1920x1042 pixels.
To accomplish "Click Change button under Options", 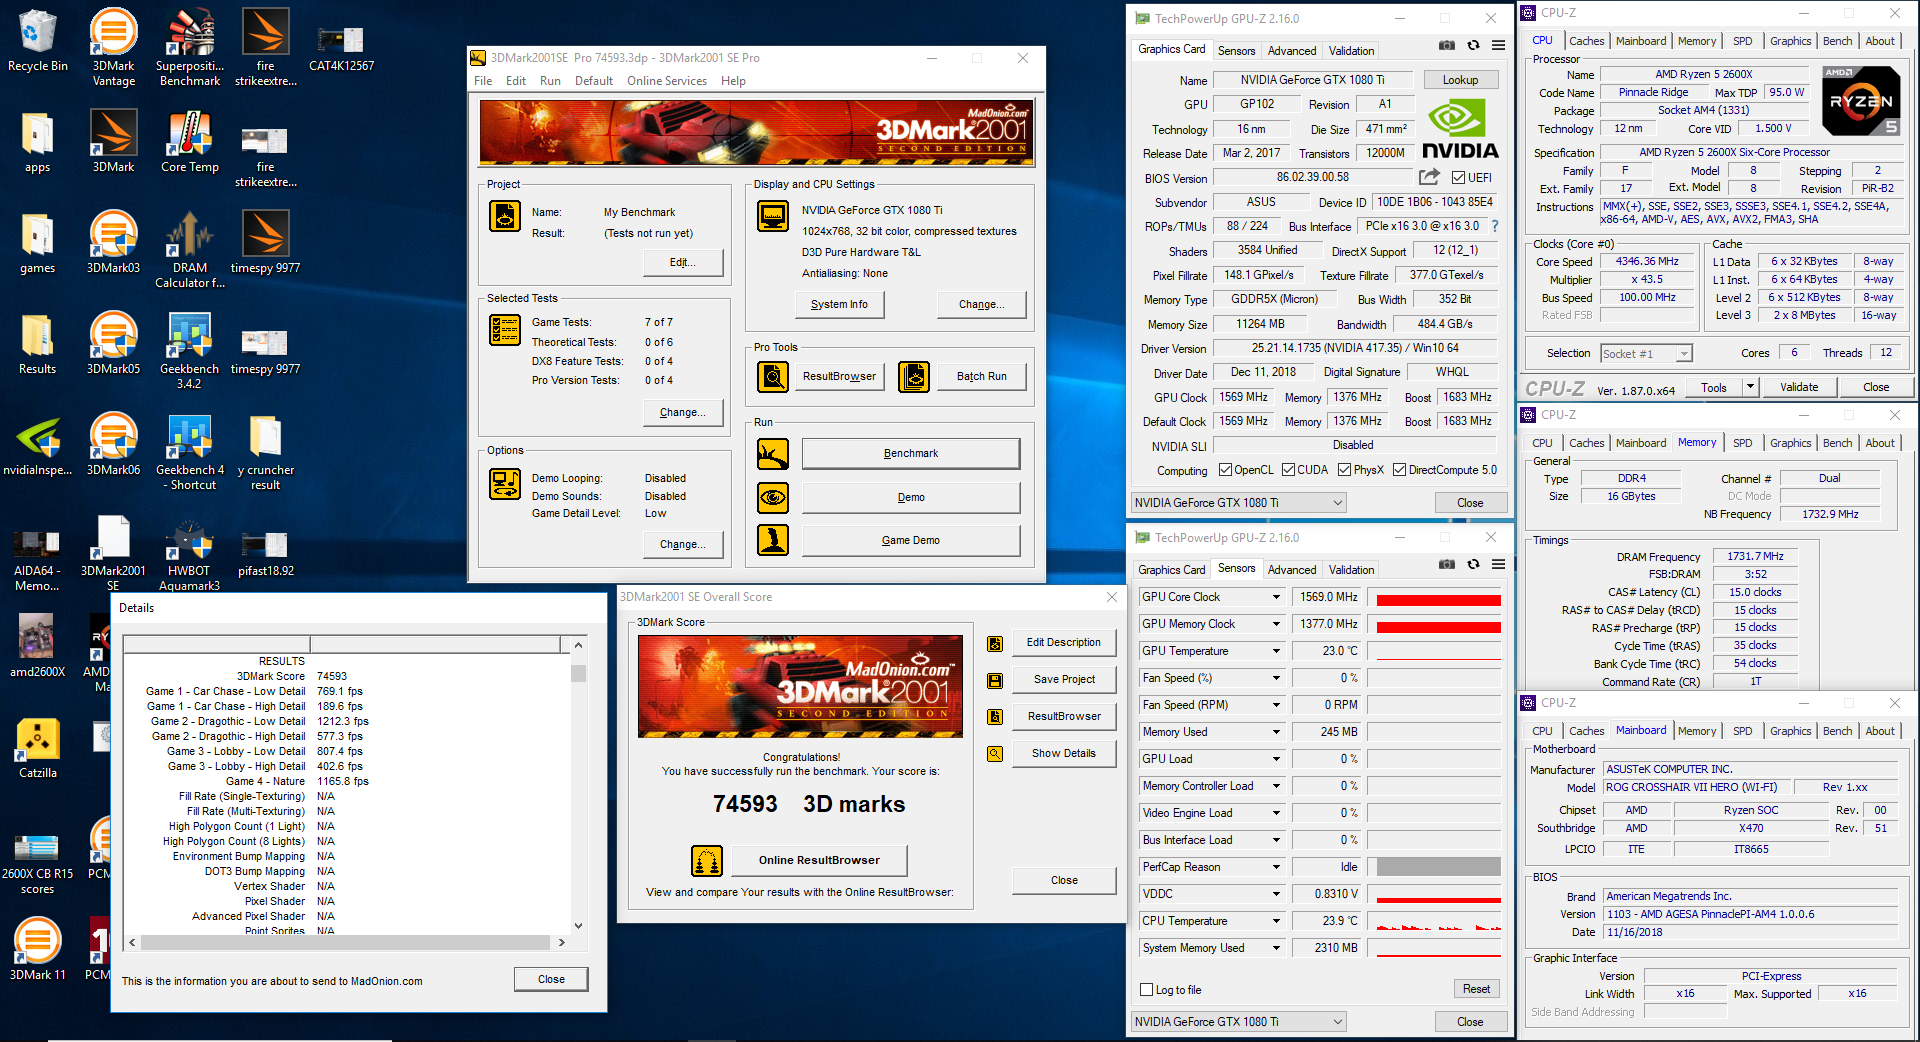I will coord(682,544).
